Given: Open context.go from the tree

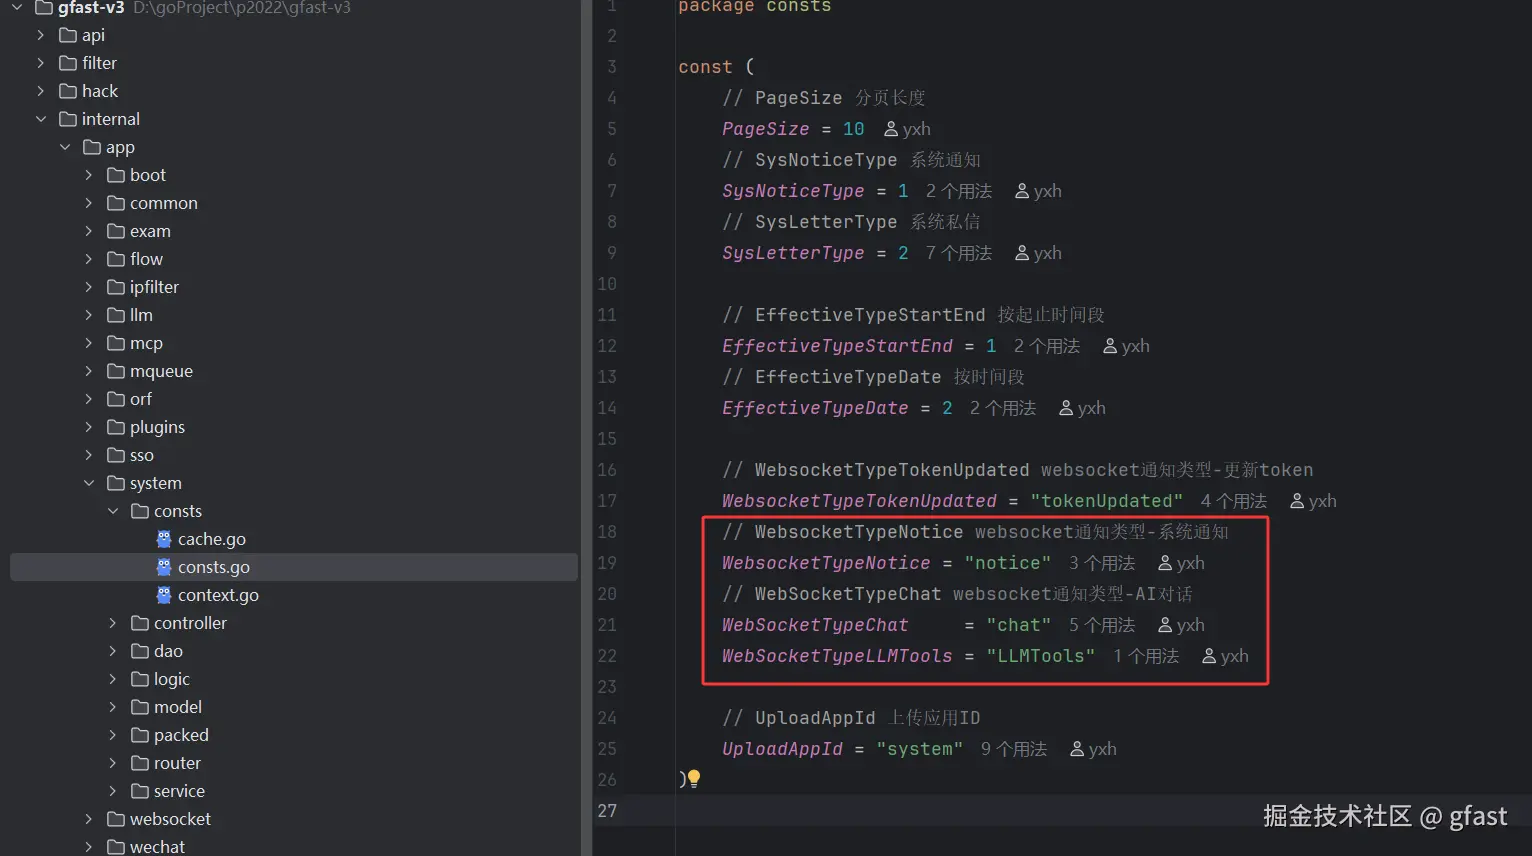Looking at the screenshot, I should [294, 595].
